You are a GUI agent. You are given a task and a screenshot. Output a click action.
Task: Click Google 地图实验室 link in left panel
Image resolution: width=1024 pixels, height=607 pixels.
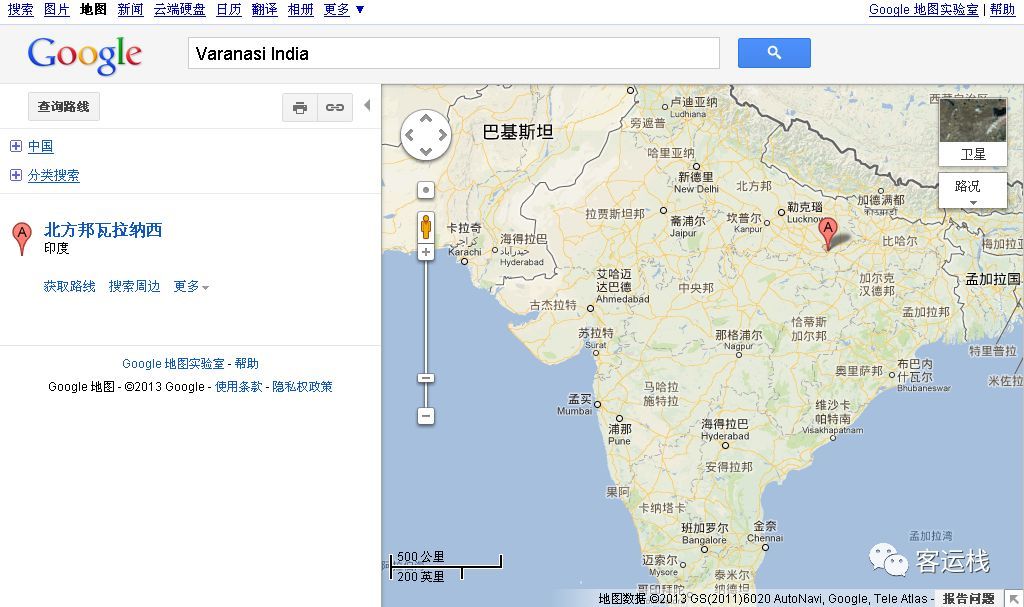point(173,364)
